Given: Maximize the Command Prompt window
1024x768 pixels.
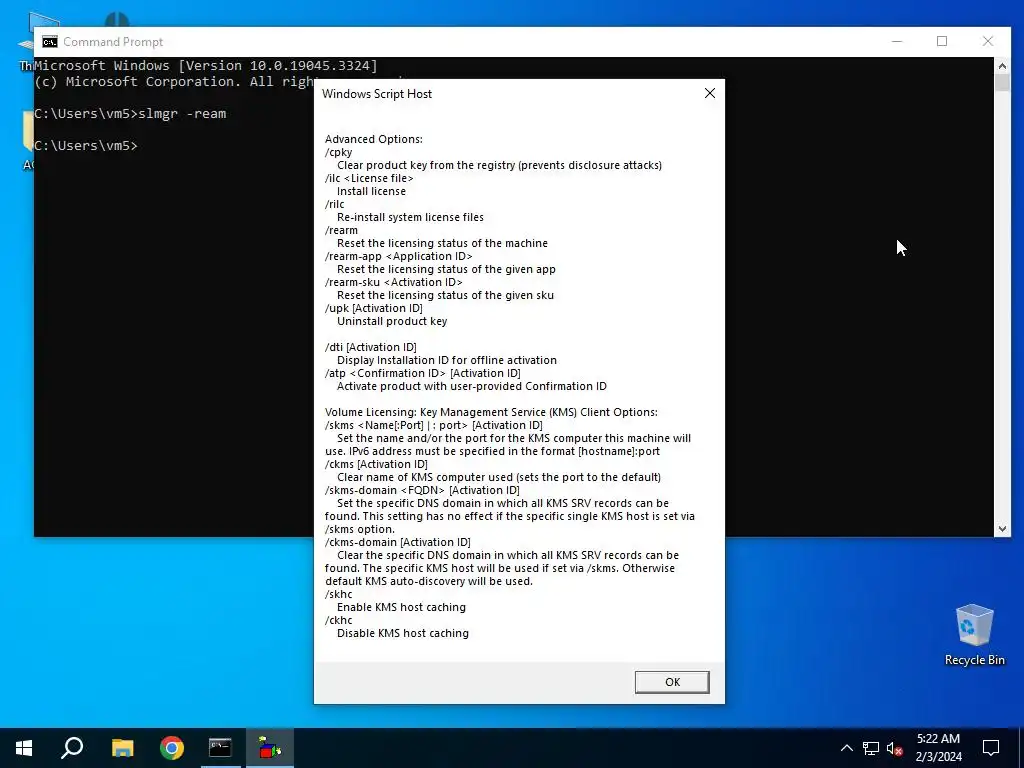Looking at the screenshot, I should point(942,41).
